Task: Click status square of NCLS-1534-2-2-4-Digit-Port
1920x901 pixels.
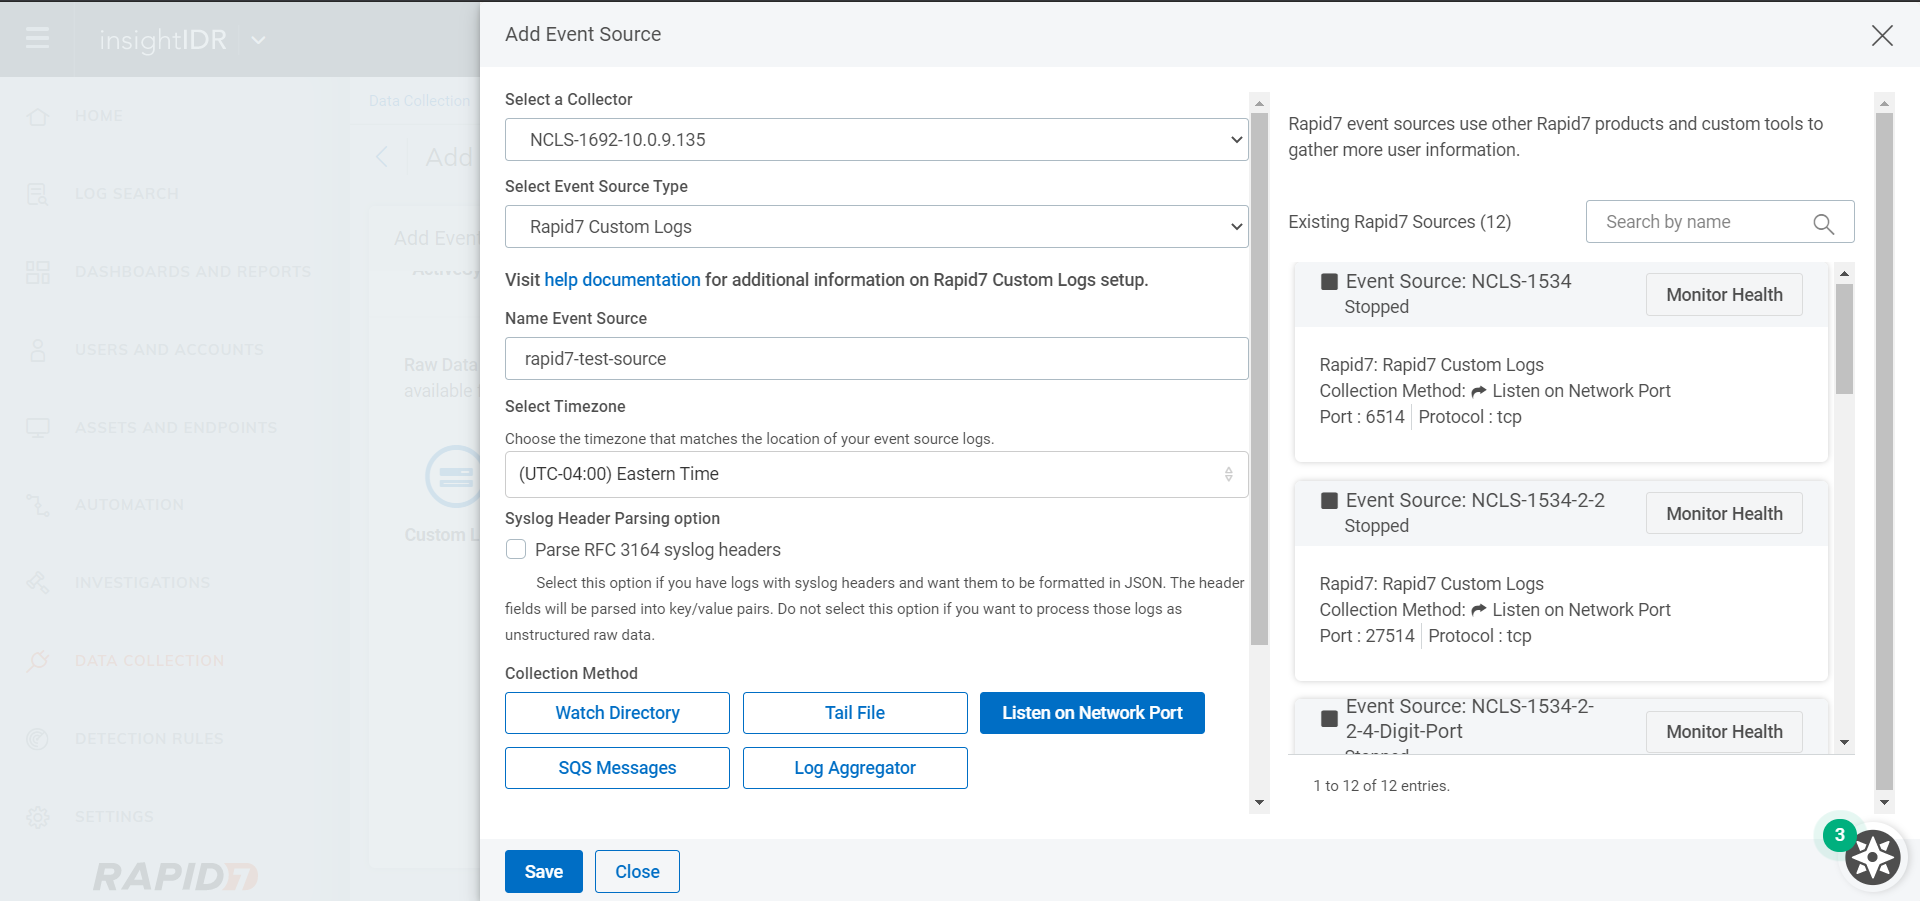Action: (x=1329, y=719)
